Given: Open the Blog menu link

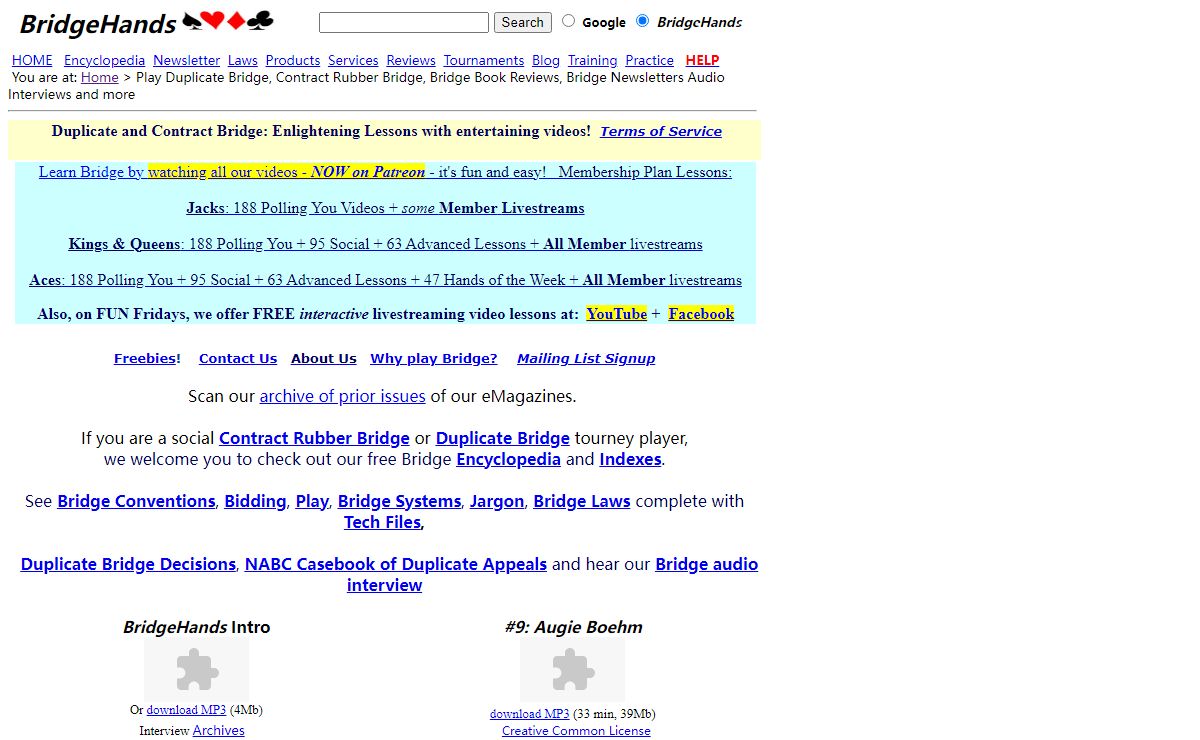Looking at the screenshot, I should point(546,60).
